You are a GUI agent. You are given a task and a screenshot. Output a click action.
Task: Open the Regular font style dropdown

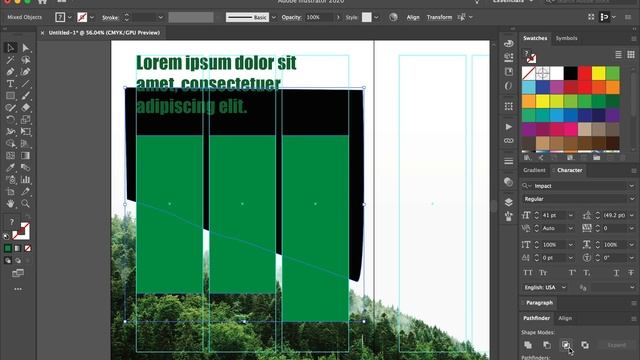pos(631,199)
